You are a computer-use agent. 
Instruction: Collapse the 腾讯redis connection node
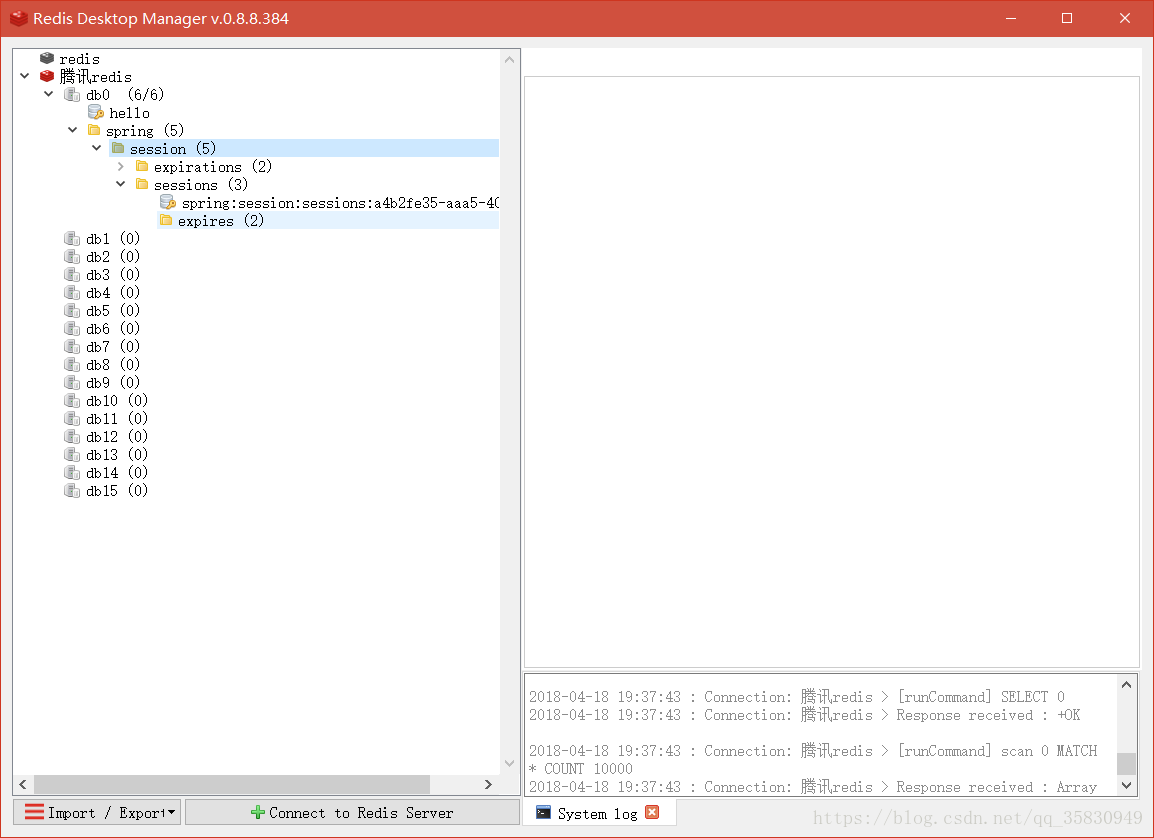(x=25, y=76)
